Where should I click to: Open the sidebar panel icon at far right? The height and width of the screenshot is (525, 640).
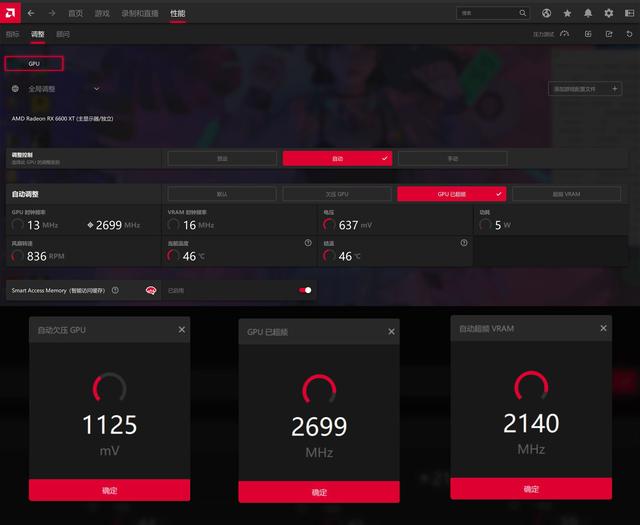630,13
